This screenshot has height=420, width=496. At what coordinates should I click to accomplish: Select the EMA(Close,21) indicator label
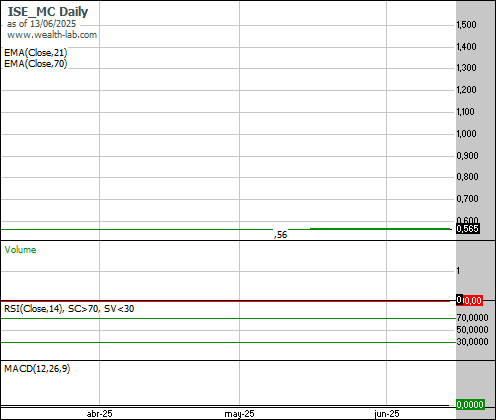[x=36, y=53]
